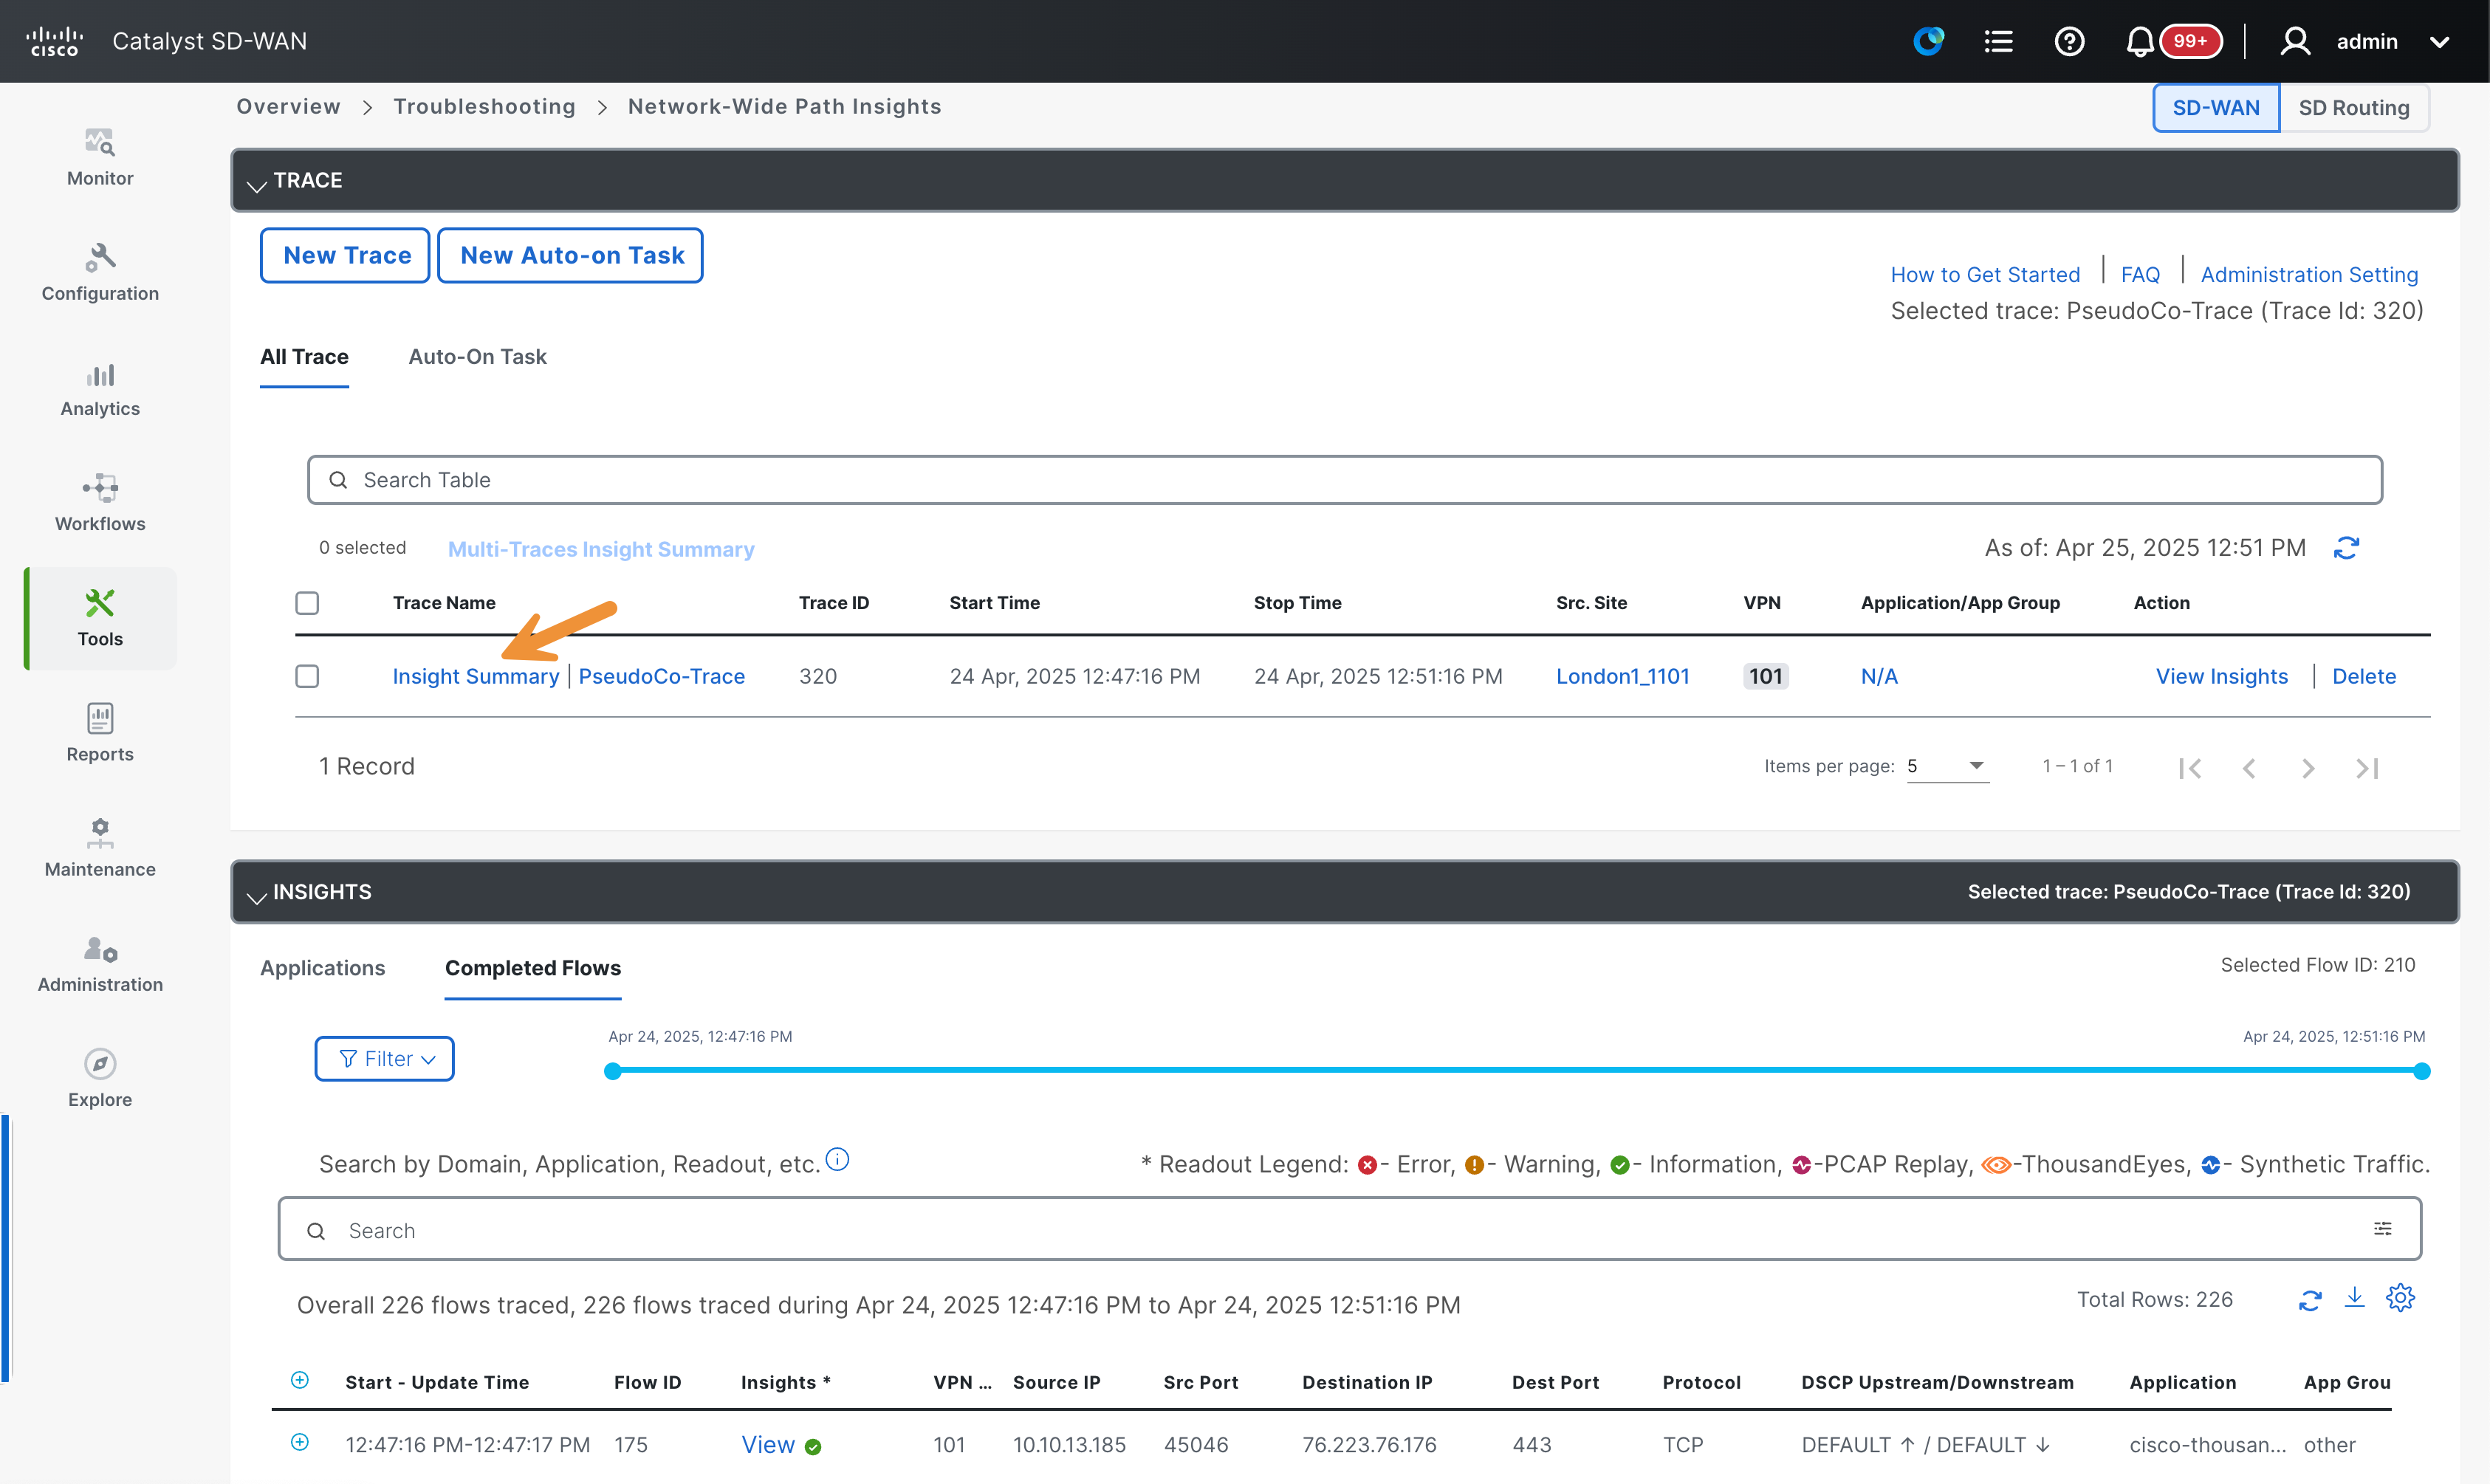
Task: Open Insight Summary for PseudoCo-Trace
Action: click(475, 677)
